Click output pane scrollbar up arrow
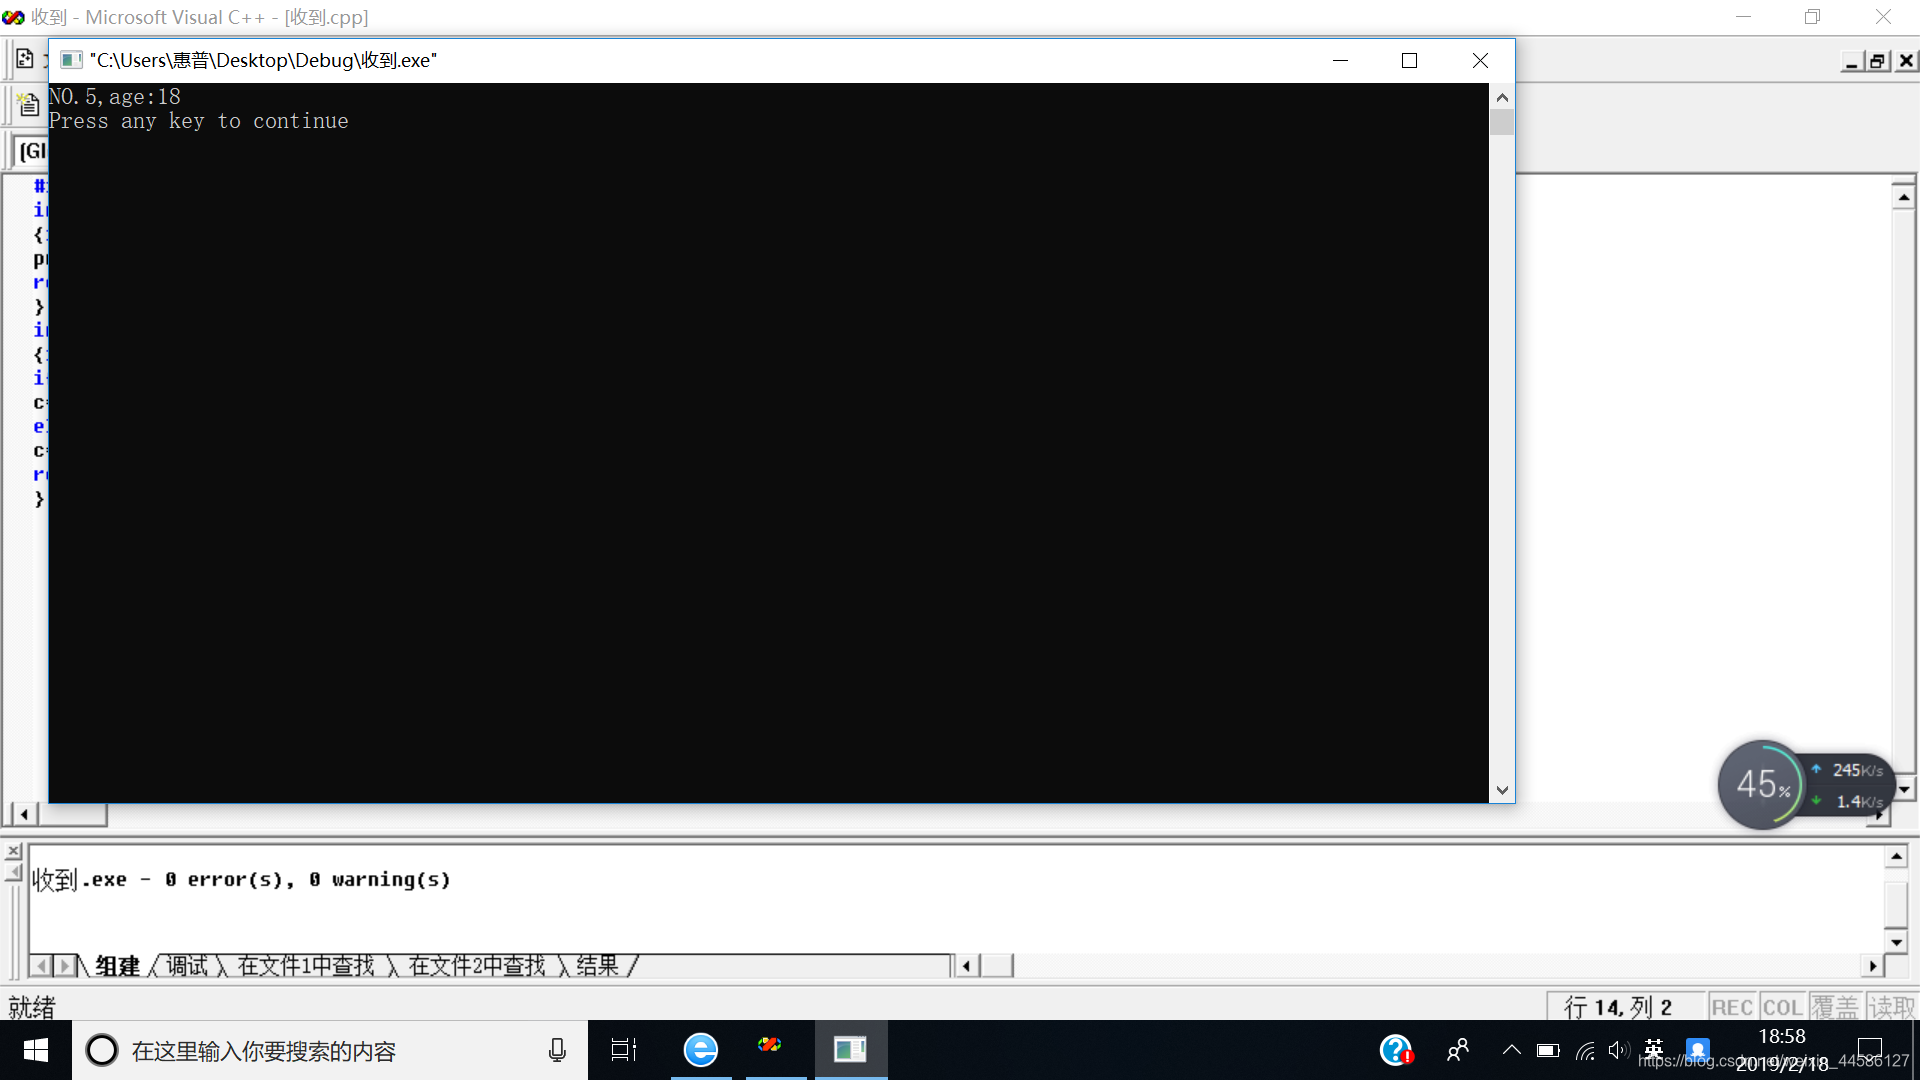Screen dimensions: 1920x1080 1896,856
